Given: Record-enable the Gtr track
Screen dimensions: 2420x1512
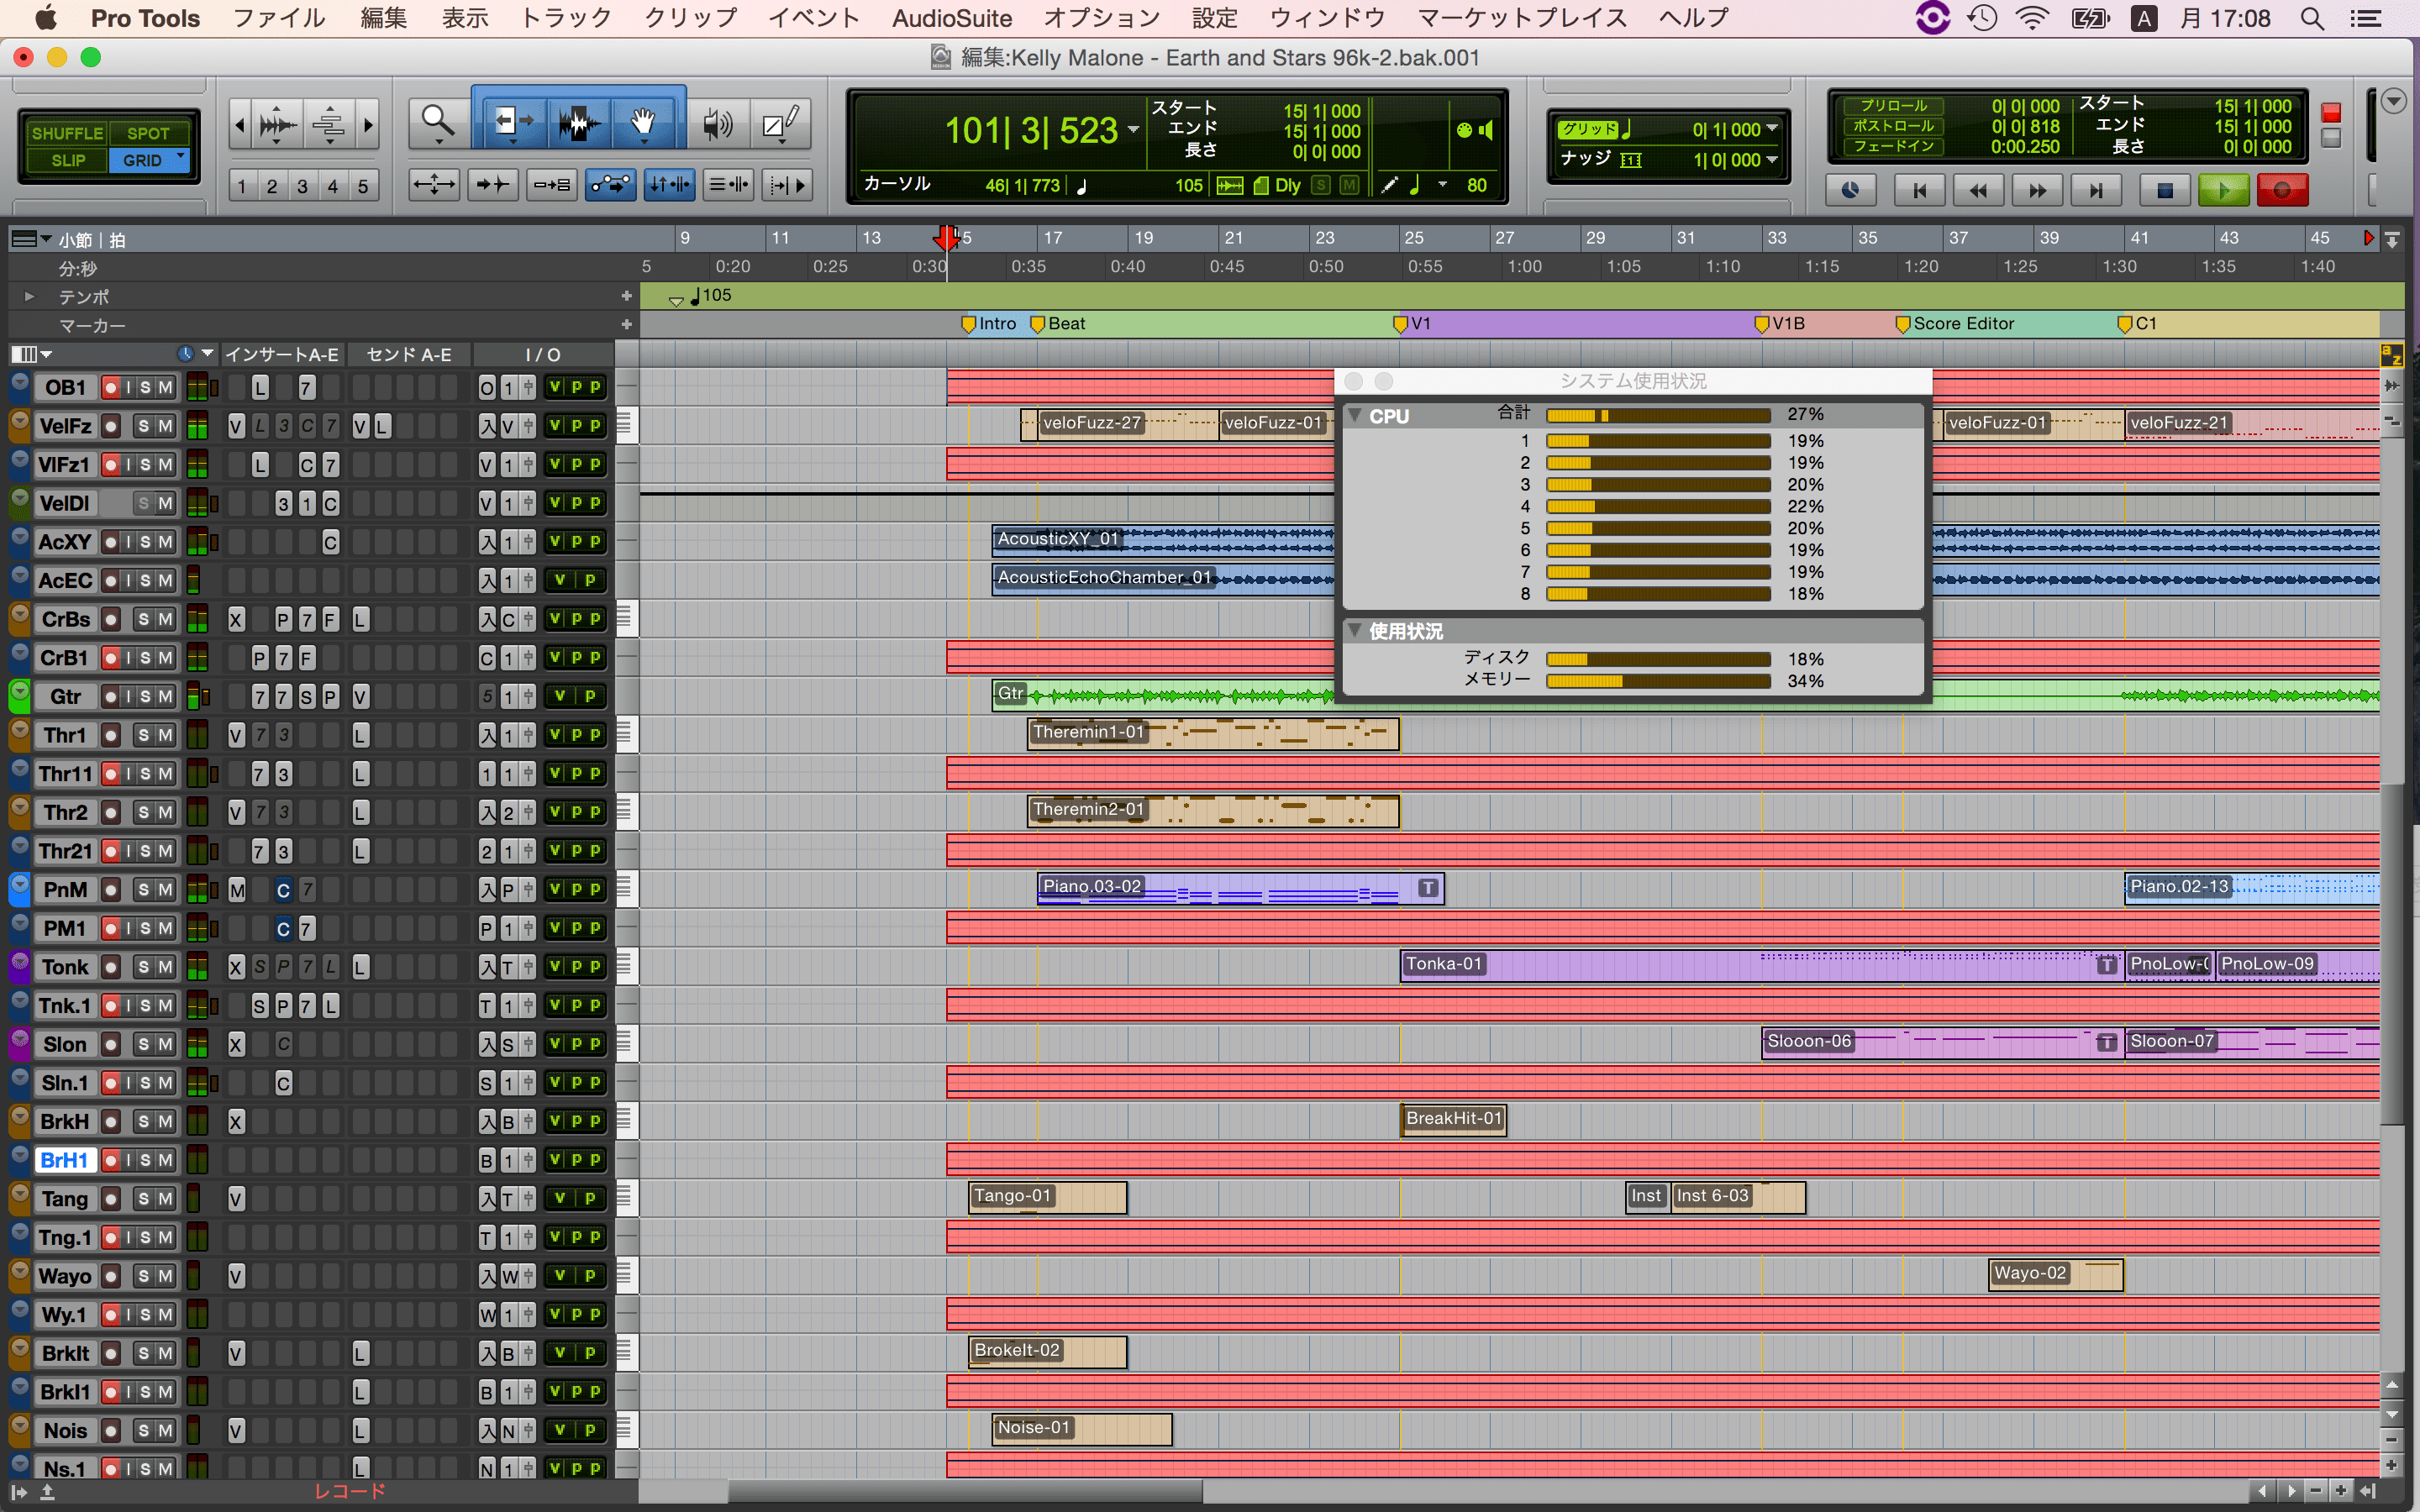Looking at the screenshot, I should (x=111, y=696).
